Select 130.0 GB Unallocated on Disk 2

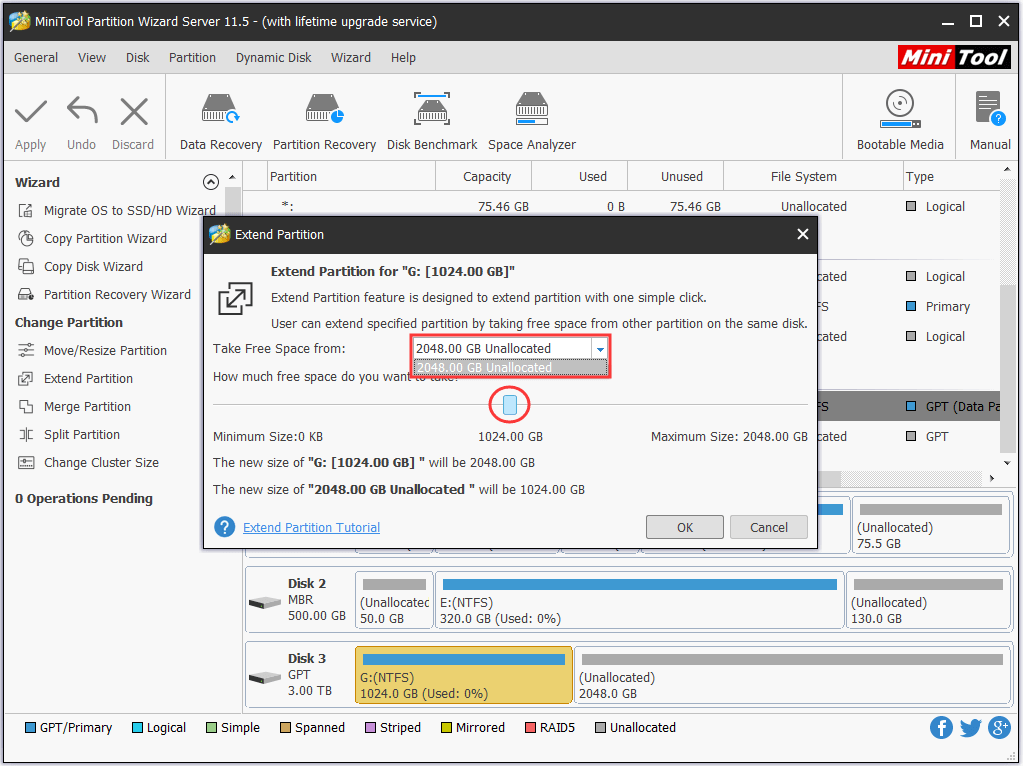point(928,600)
